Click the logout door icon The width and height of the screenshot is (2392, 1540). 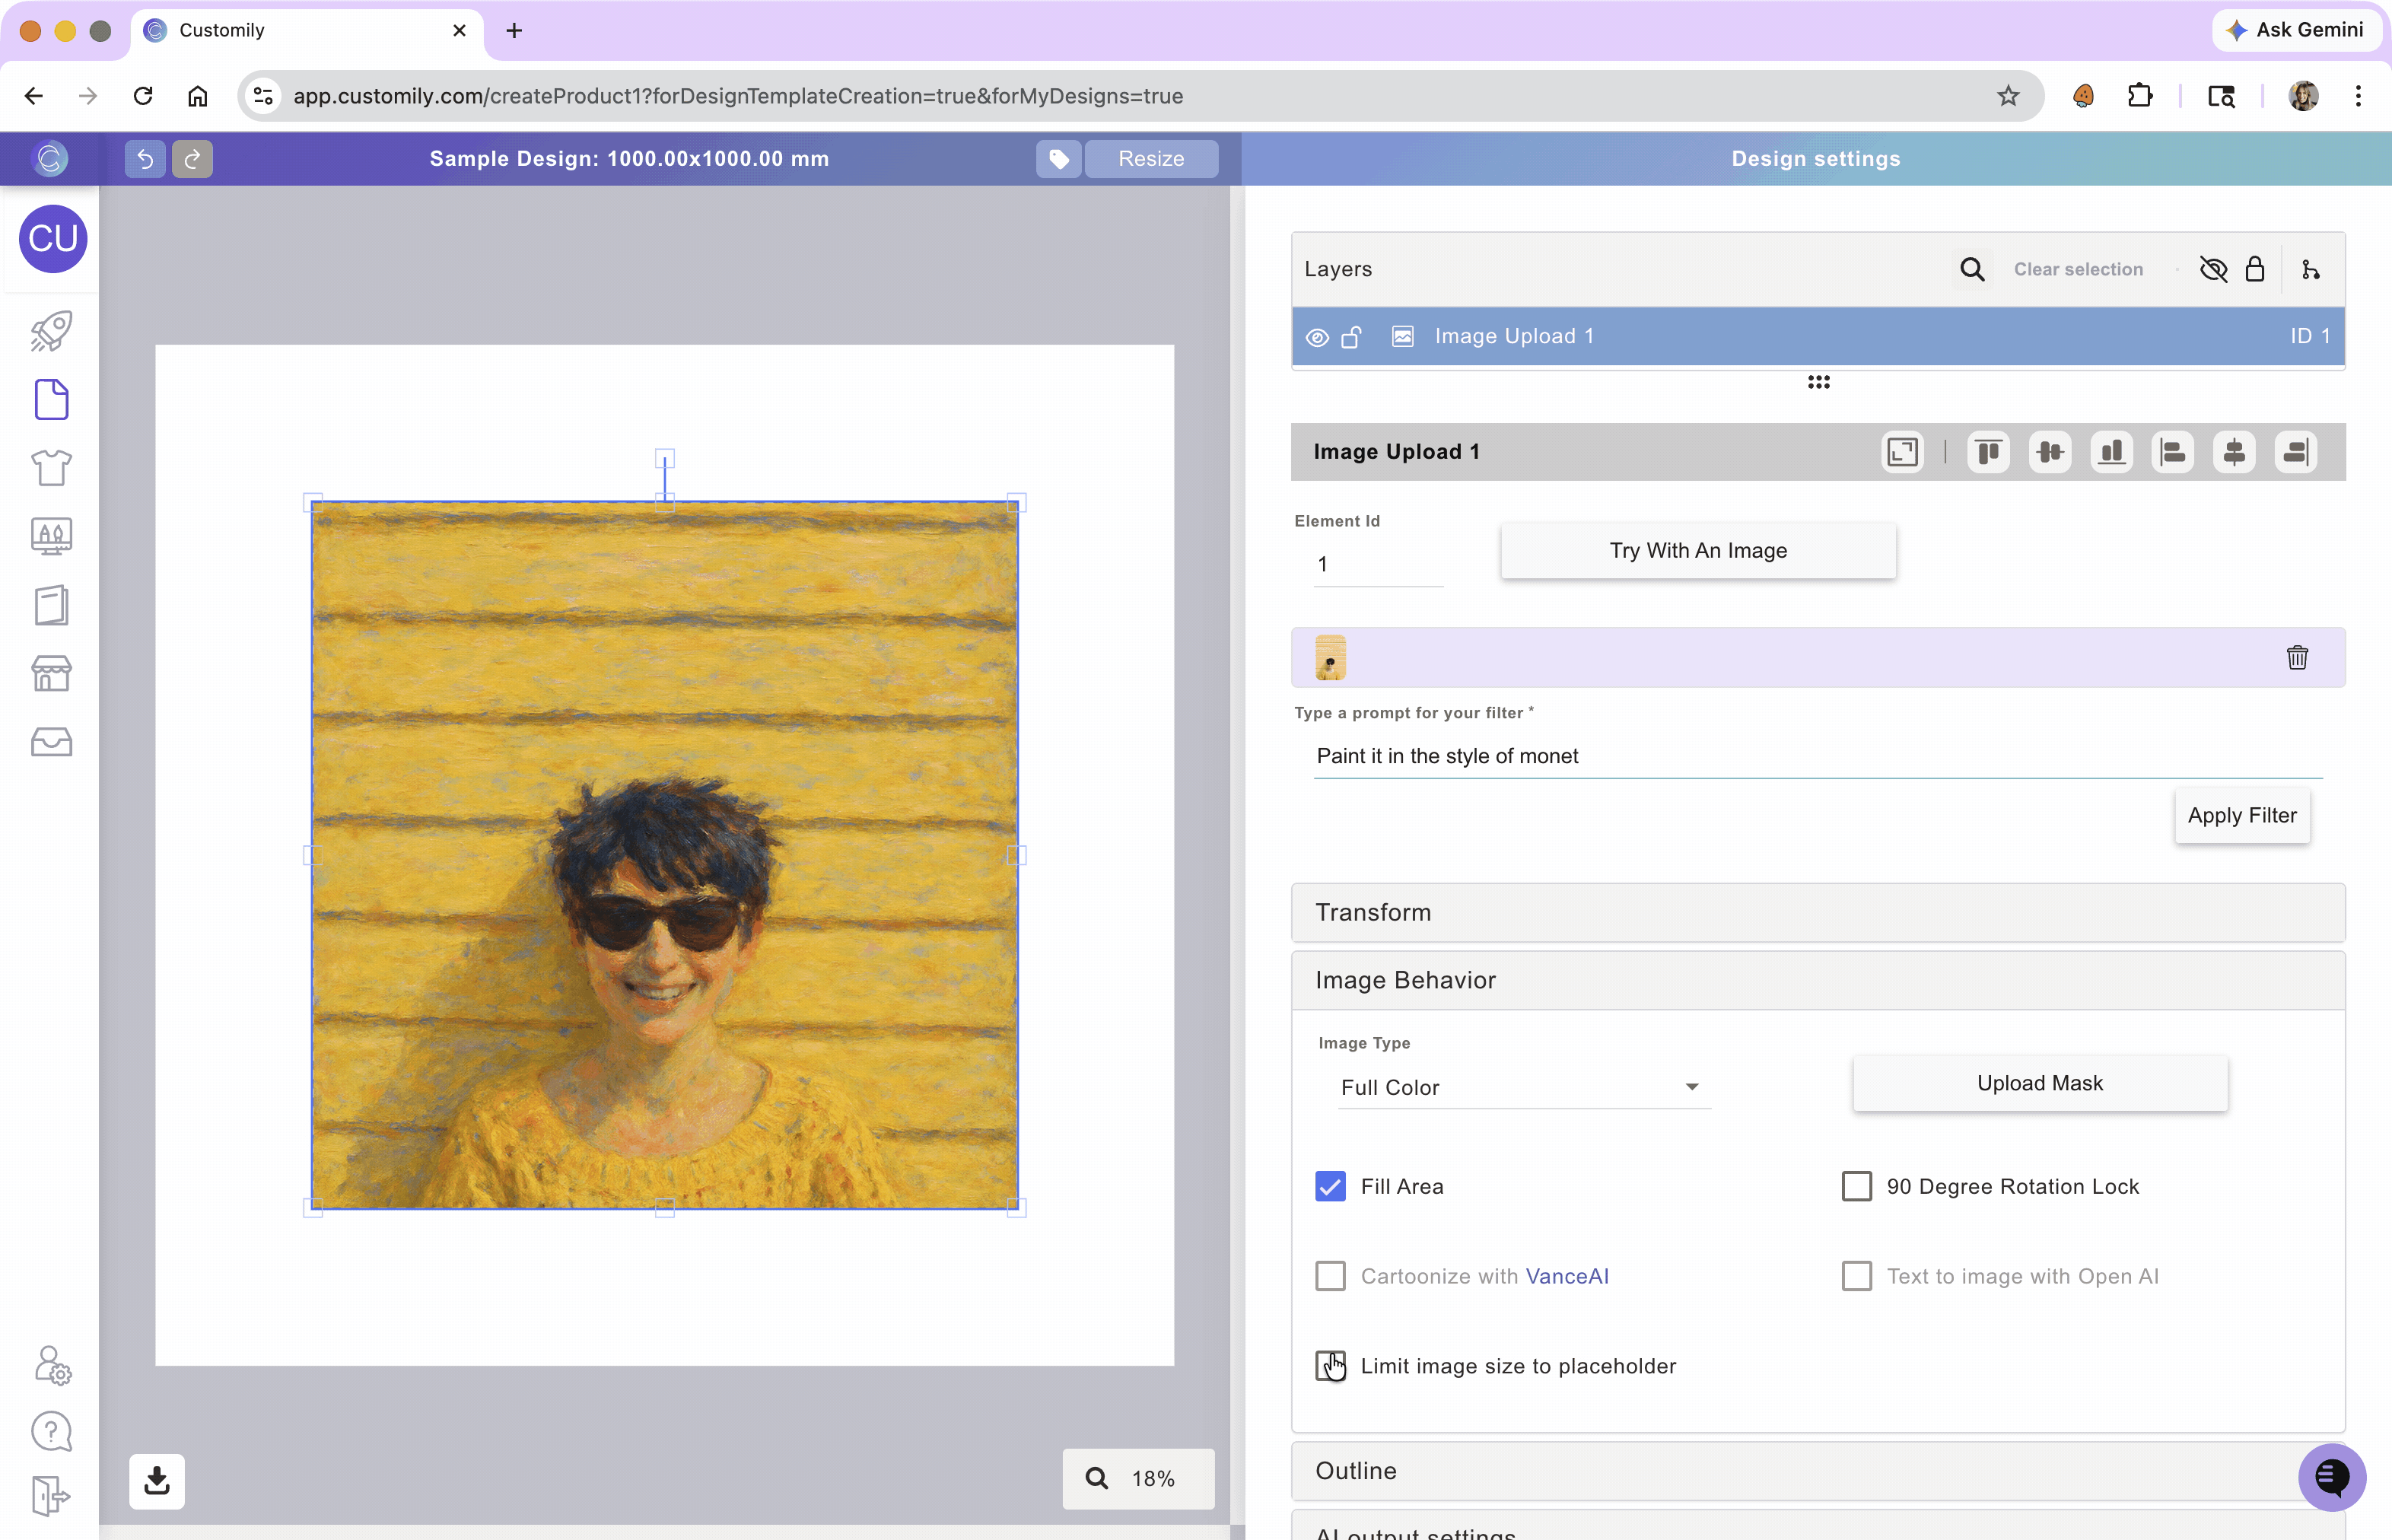click(x=51, y=1497)
